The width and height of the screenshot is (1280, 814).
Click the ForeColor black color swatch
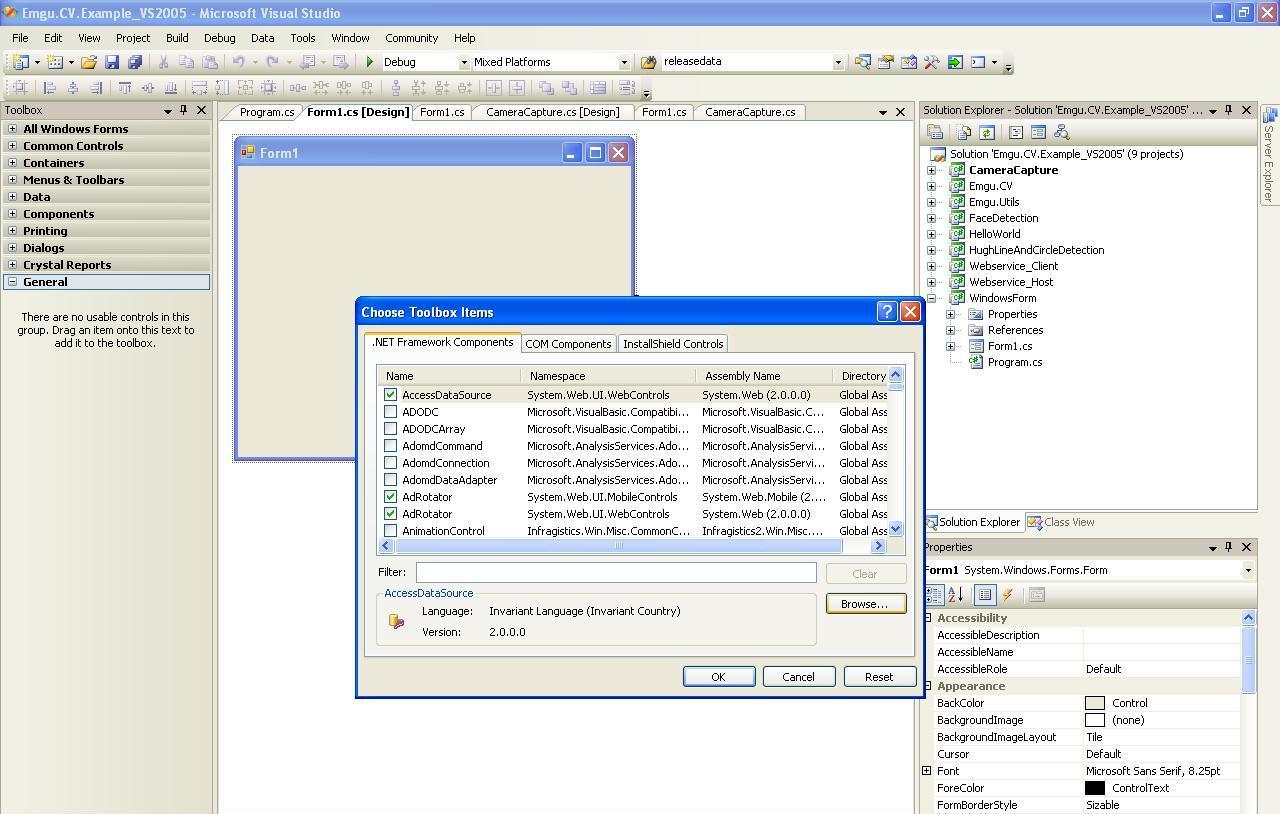1095,788
